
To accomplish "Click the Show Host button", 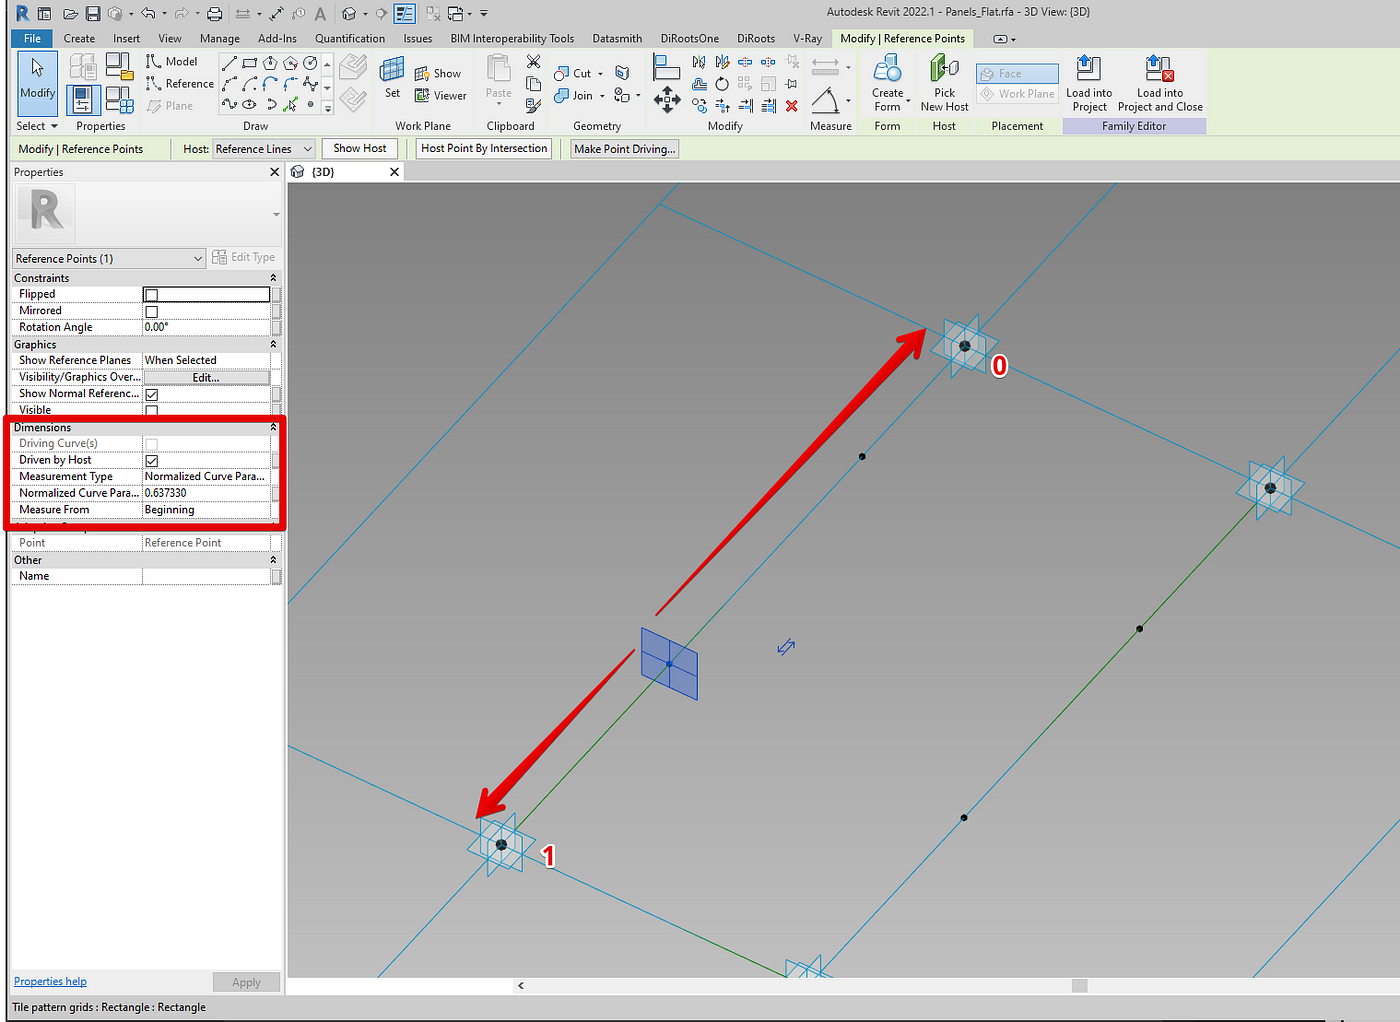I will click(x=360, y=148).
